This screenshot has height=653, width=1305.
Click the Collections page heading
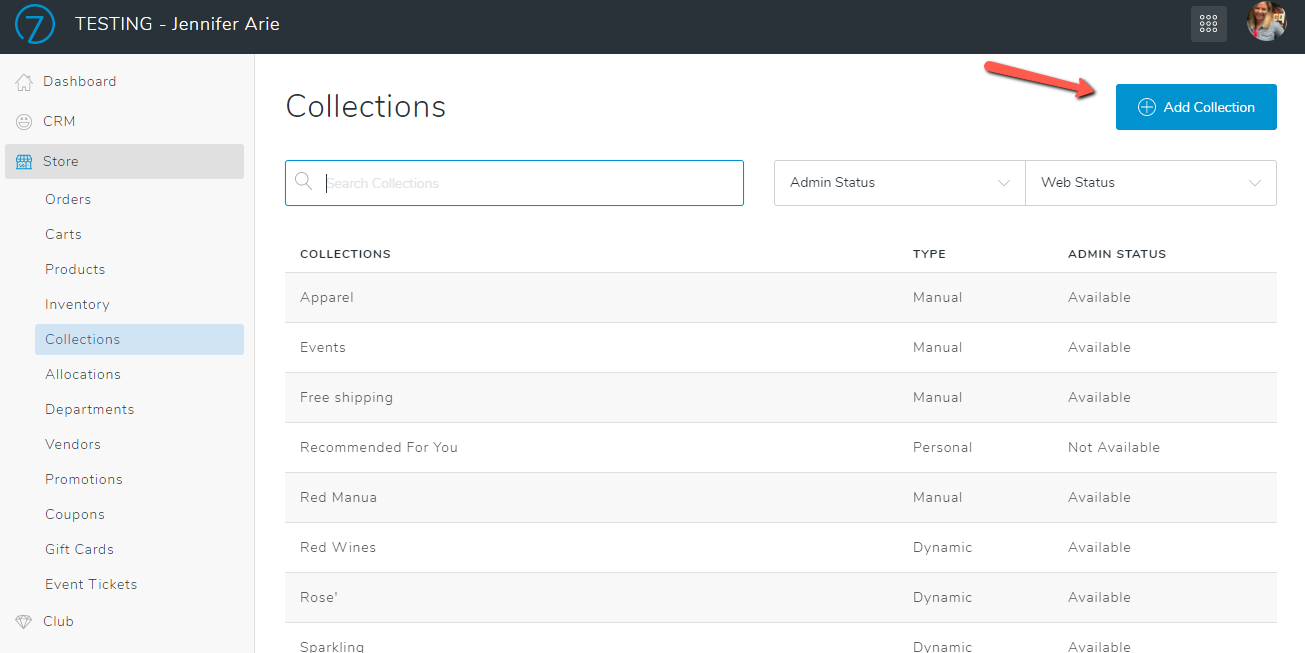tap(366, 106)
